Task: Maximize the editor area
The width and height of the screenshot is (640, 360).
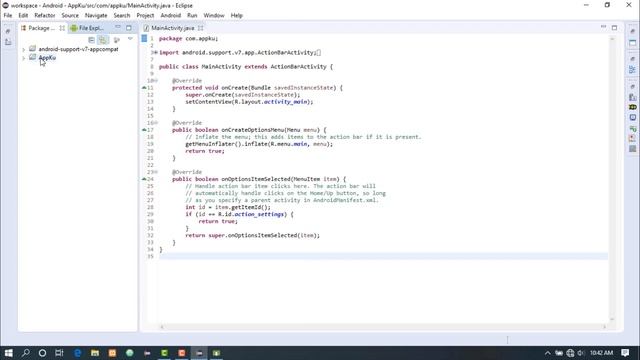Action: [x=614, y=28]
